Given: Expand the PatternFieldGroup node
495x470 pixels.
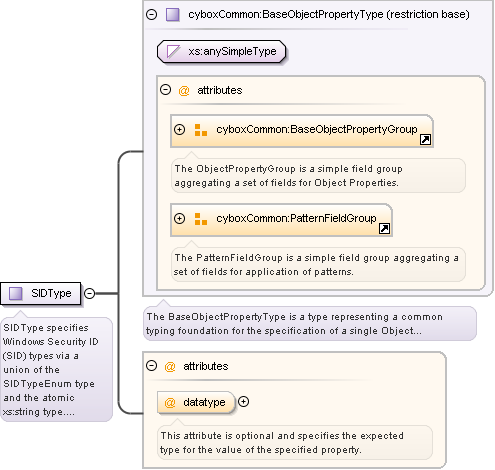Looking at the screenshot, I should [179, 218].
